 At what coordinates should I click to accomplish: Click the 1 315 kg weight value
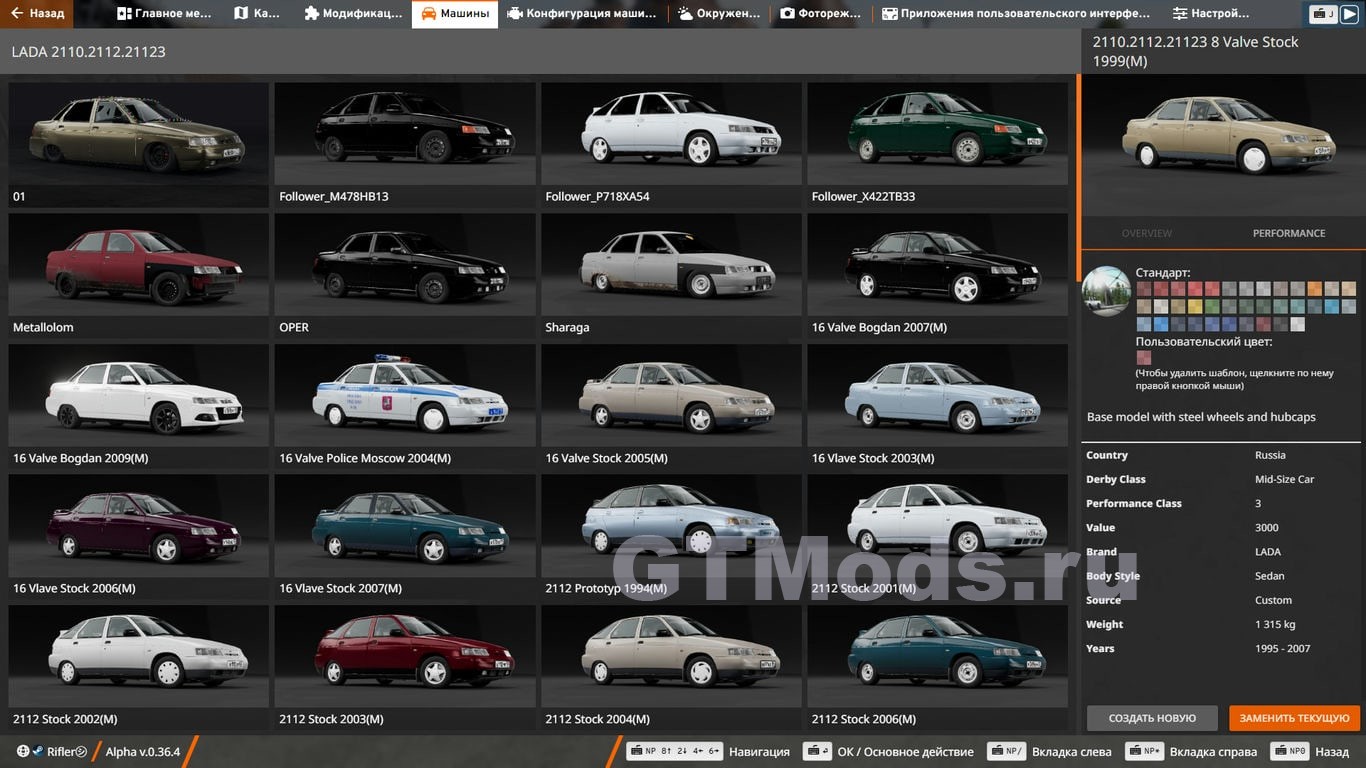point(1275,624)
